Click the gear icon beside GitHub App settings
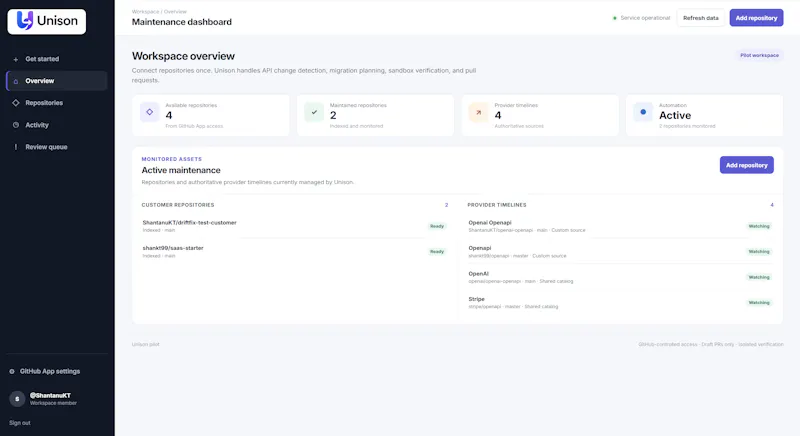This screenshot has width=800, height=436. click(x=12, y=371)
